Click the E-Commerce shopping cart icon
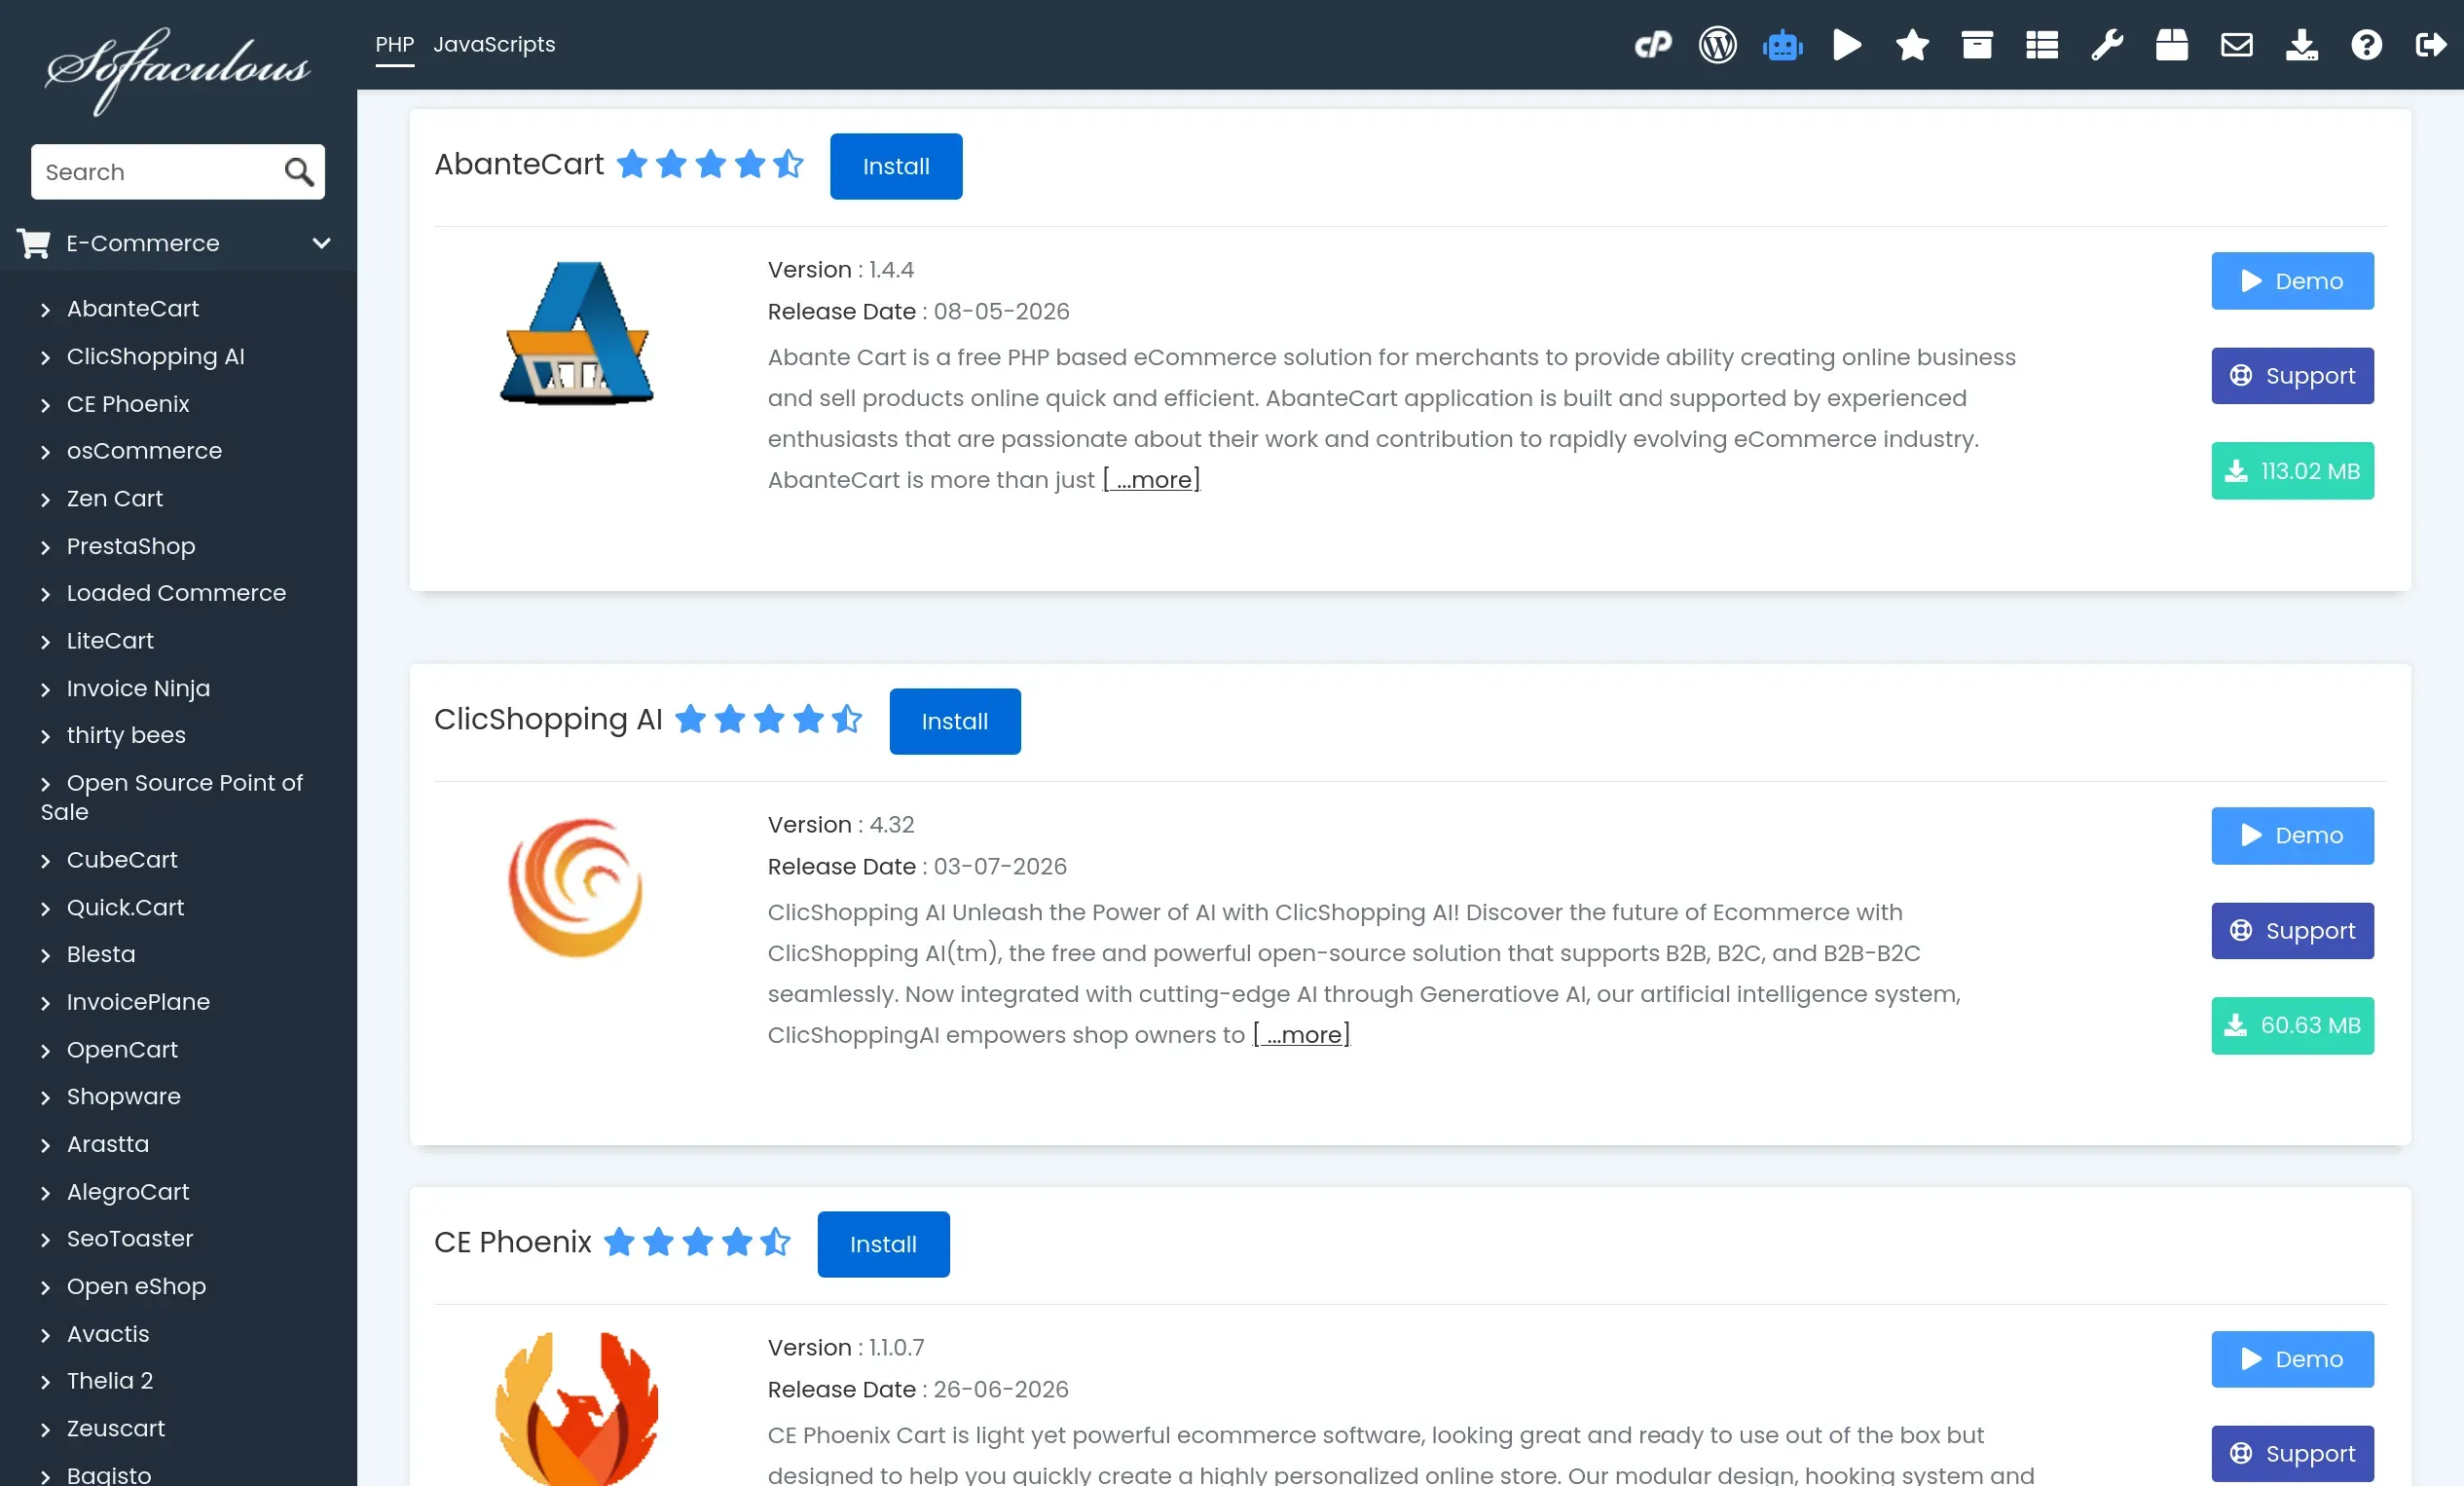Screen dimensions: 2464x1486 pyautogui.click(x=34, y=243)
